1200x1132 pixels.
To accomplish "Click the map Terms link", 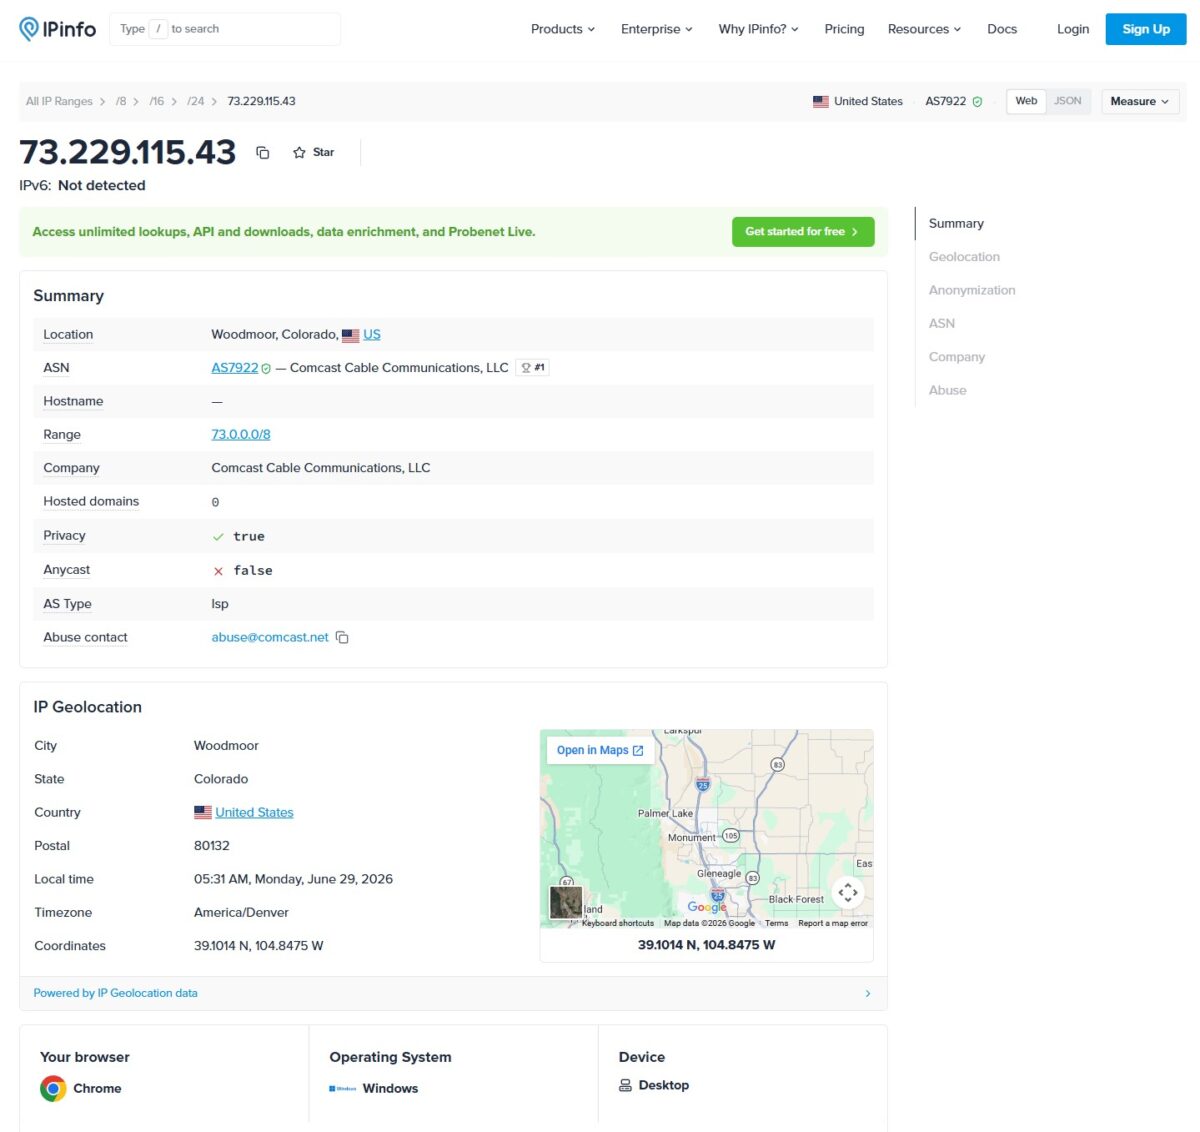I will point(777,924).
